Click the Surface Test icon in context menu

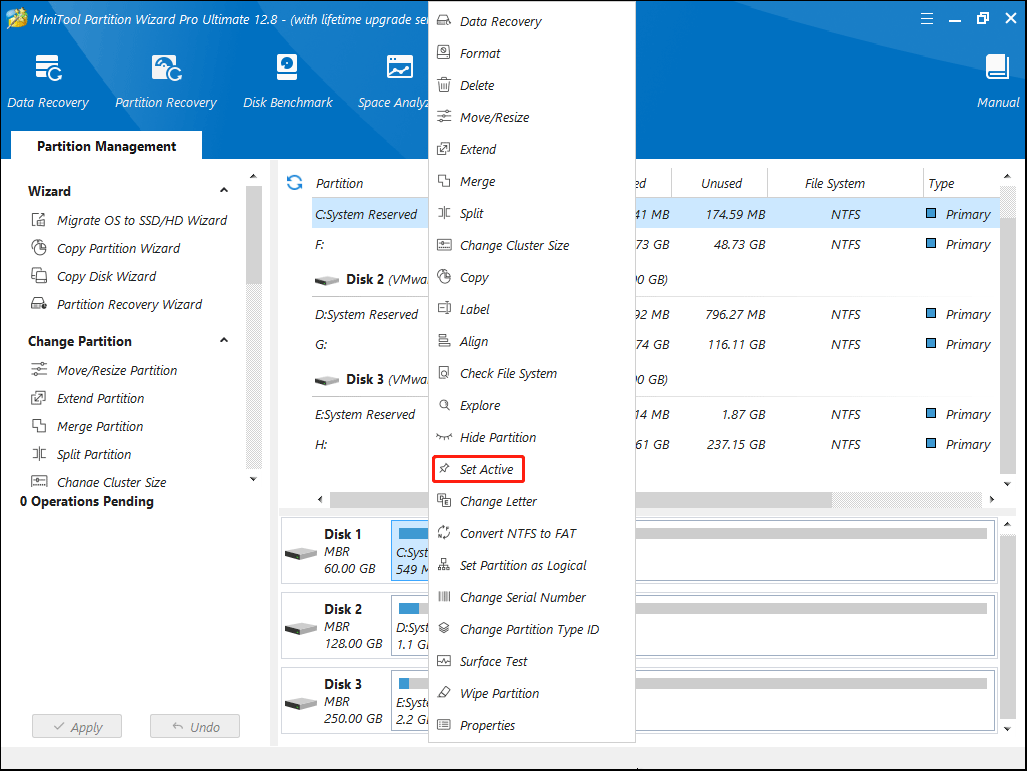click(444, 660)
